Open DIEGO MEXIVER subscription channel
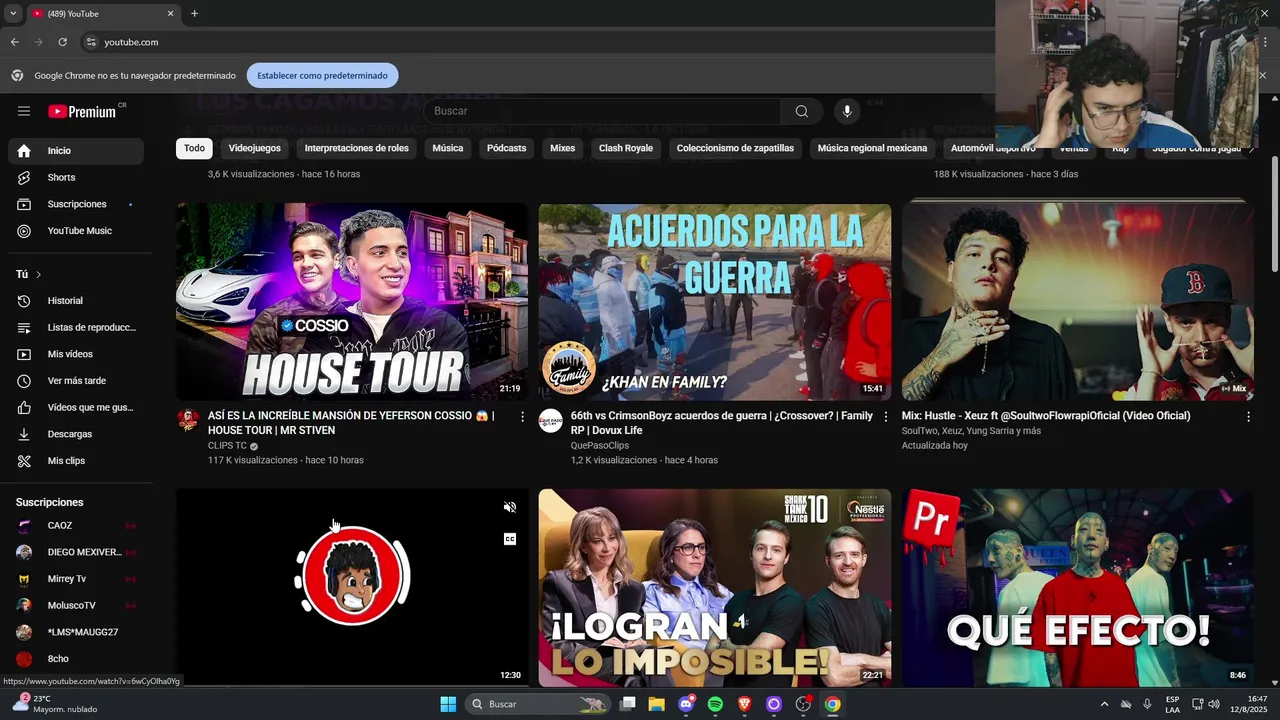Viewport: 1280px width, 720px height. click(x=76, y=552)
